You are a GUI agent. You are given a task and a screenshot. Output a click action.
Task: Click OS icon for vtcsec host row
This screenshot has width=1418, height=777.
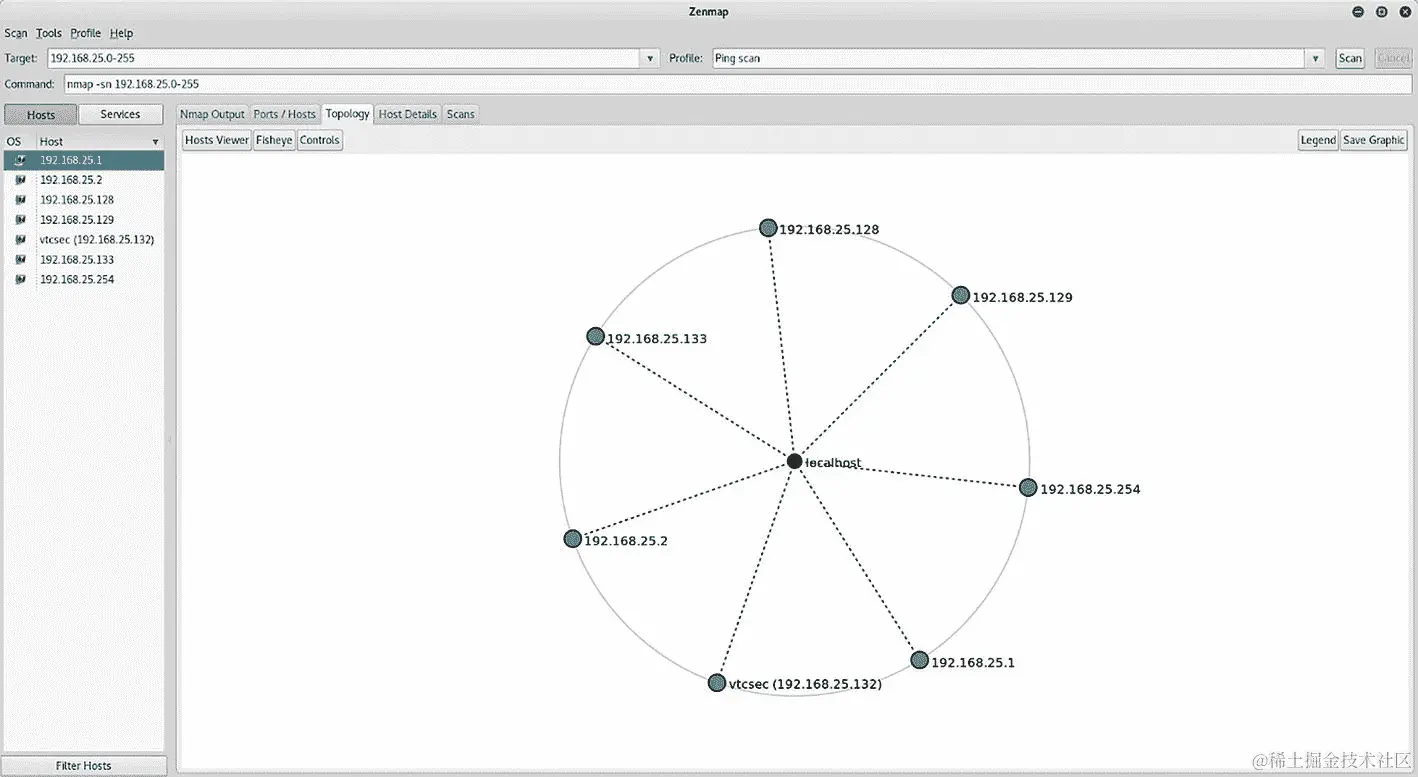(20, 240)
